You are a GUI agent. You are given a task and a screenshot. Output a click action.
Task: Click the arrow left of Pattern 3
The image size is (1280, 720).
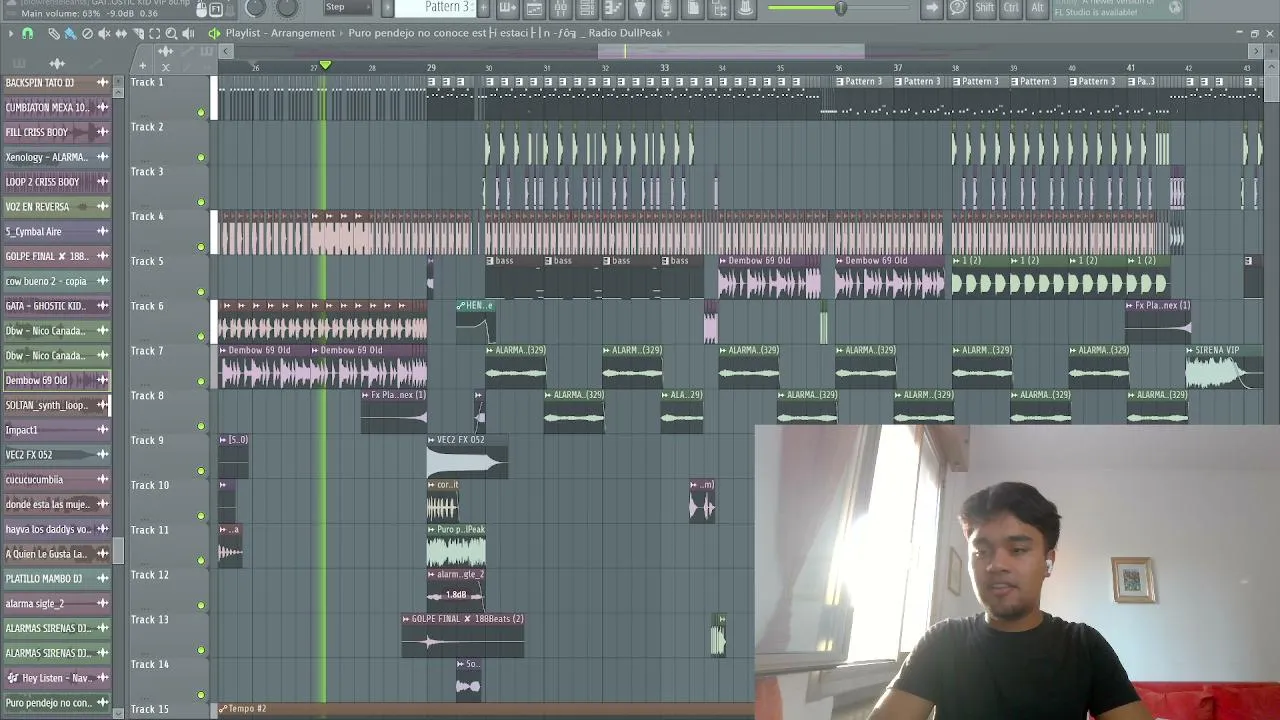click(387, 8)
